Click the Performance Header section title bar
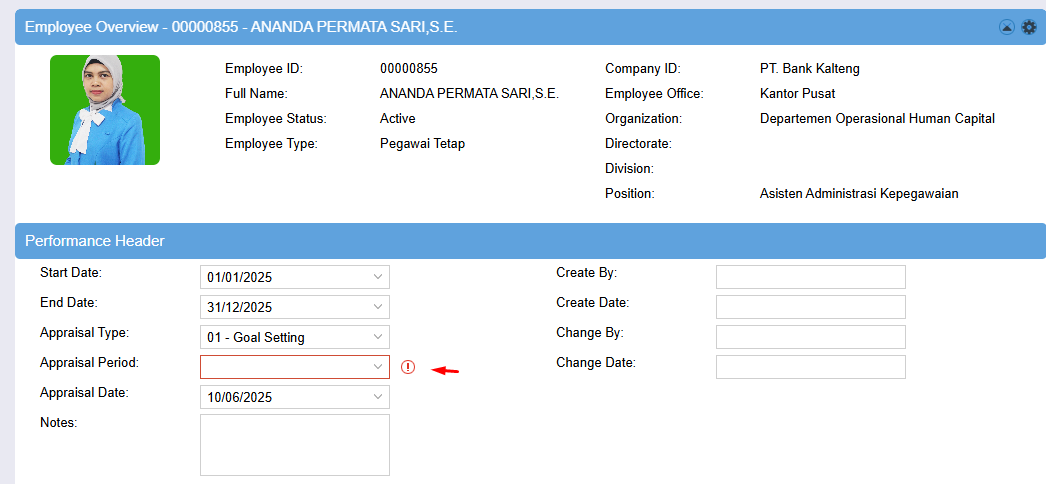 coord(530,241)
